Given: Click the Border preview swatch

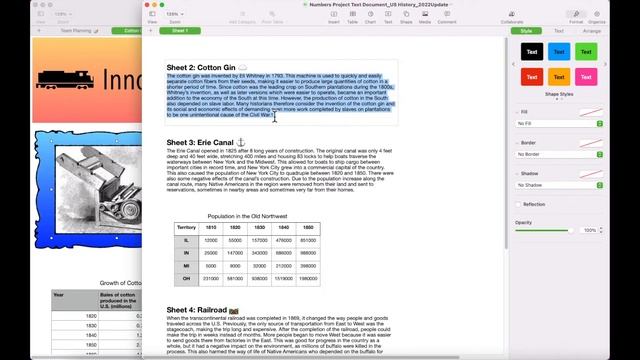Looking at the screenshot, I should click(x=591, y=143).
